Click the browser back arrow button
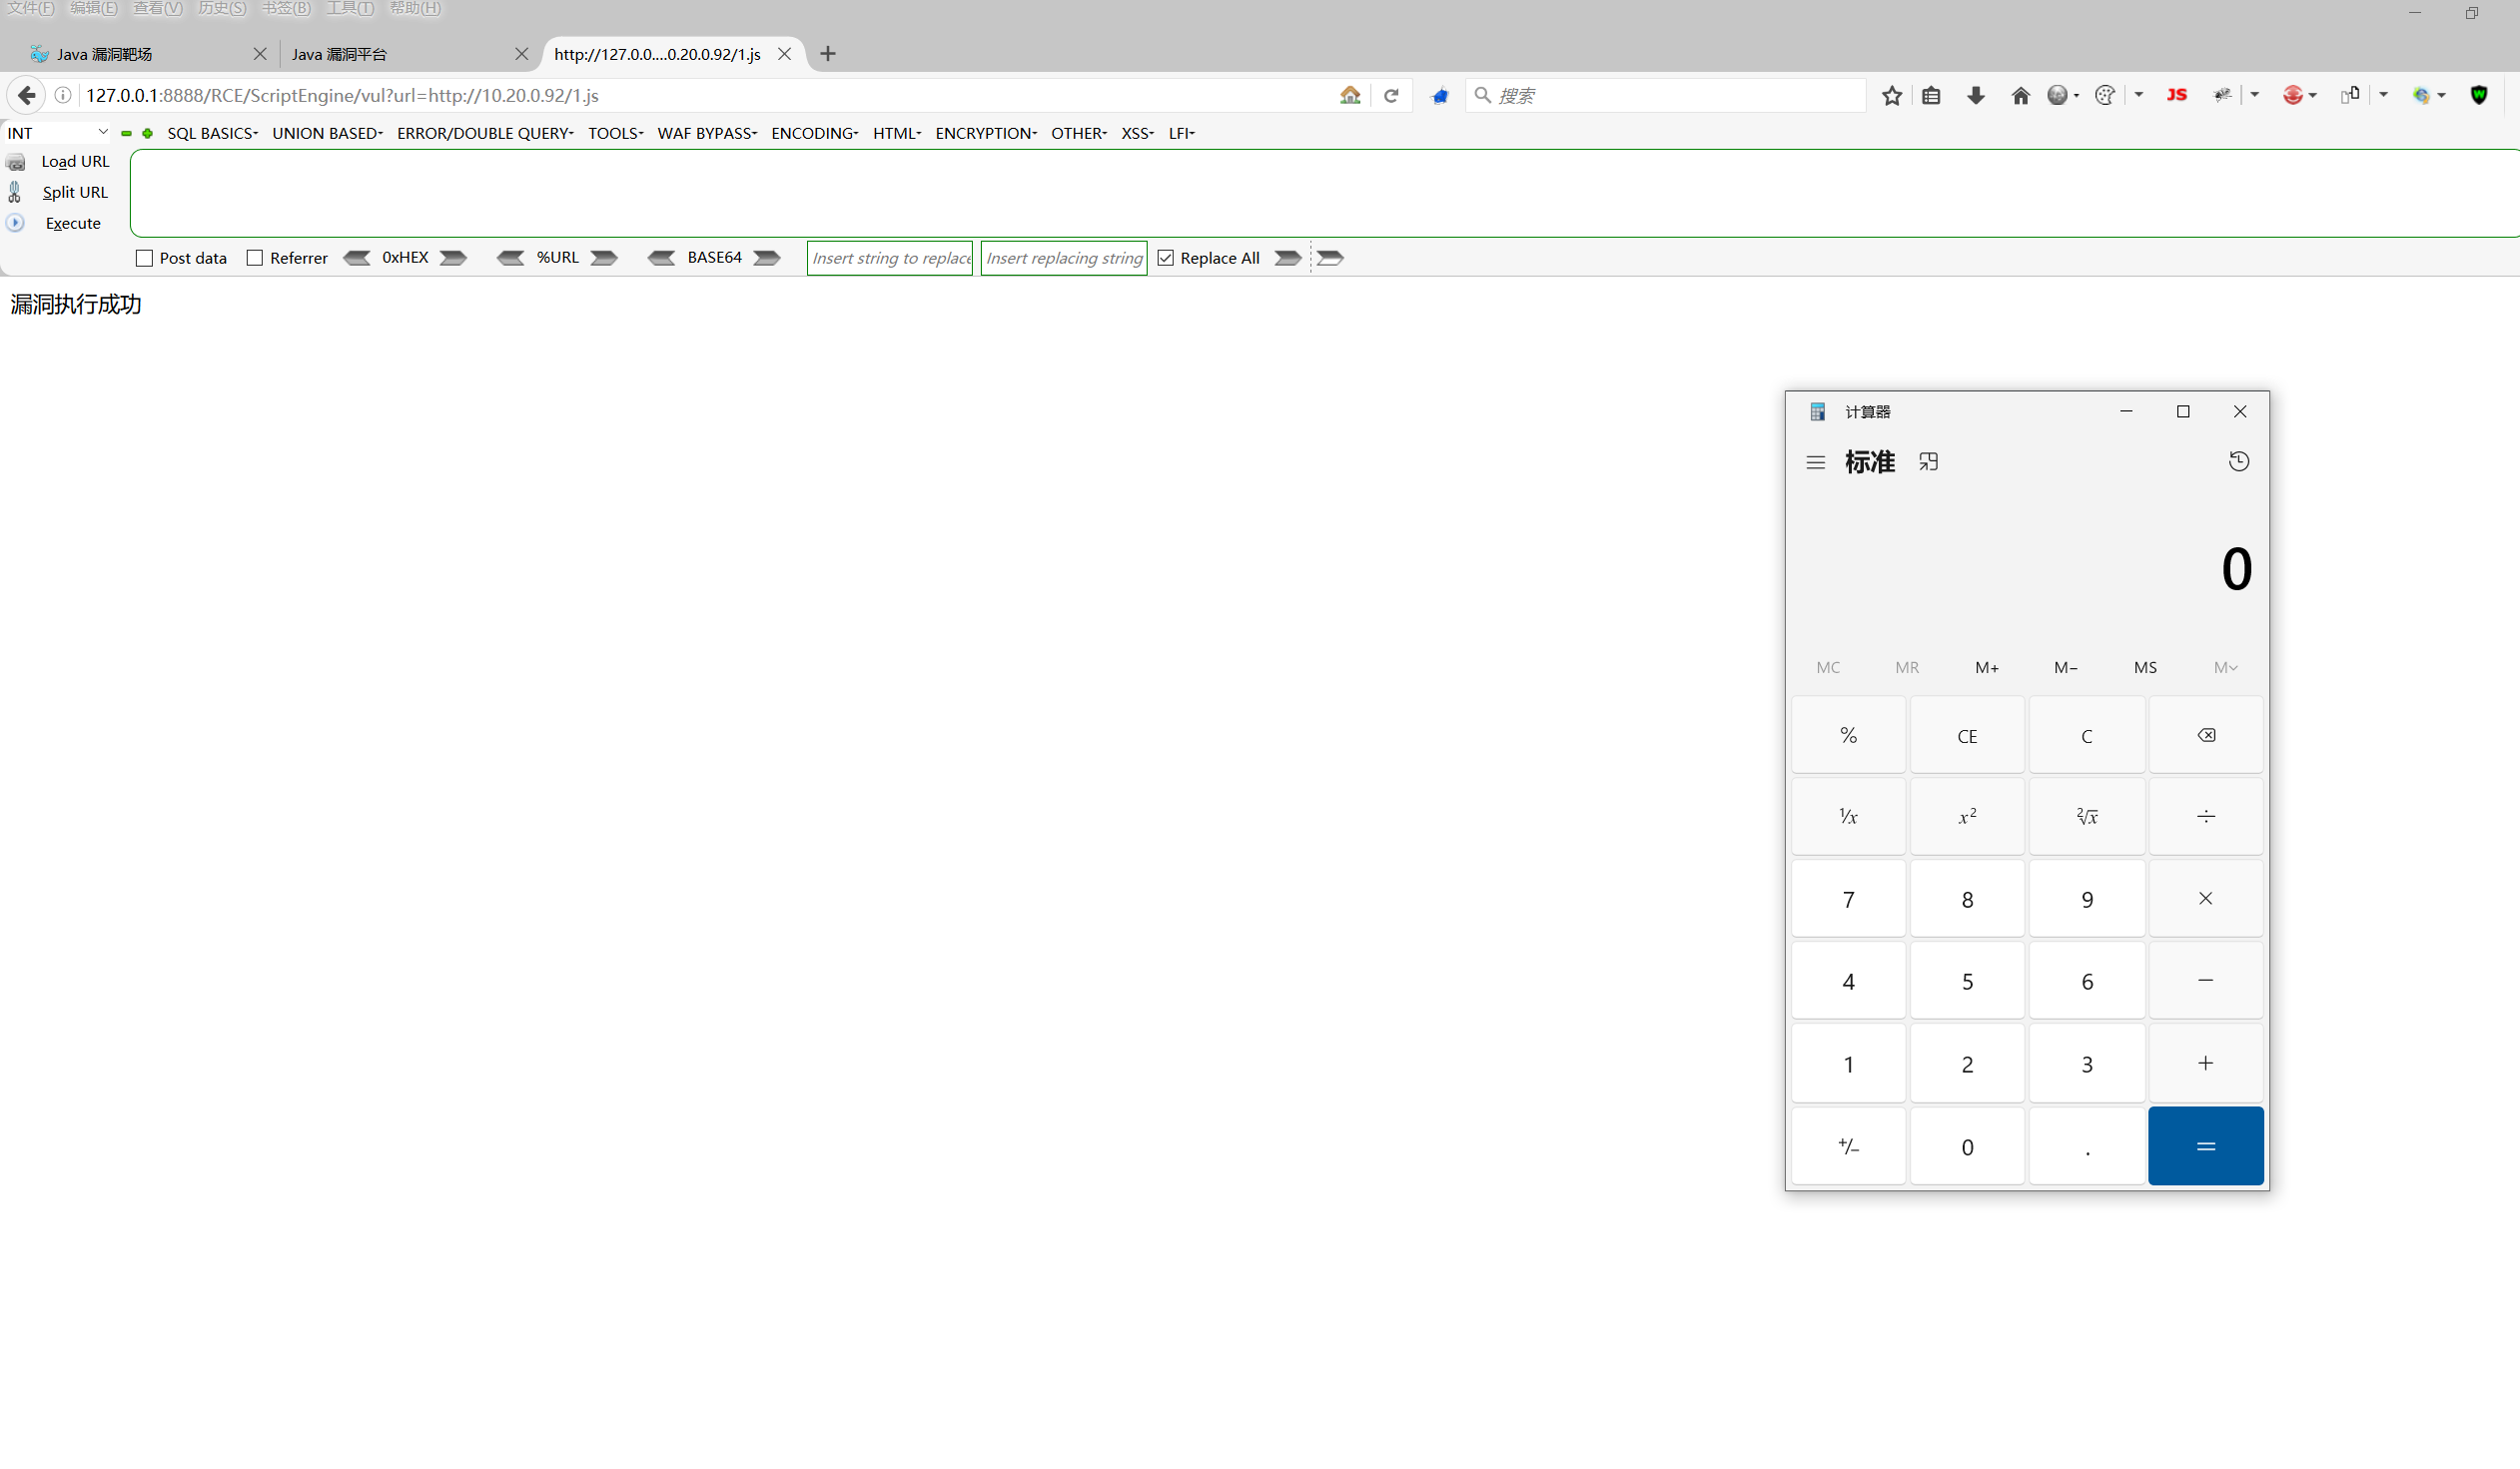Screen dimensions: 2520x1469 coord(27,95)
